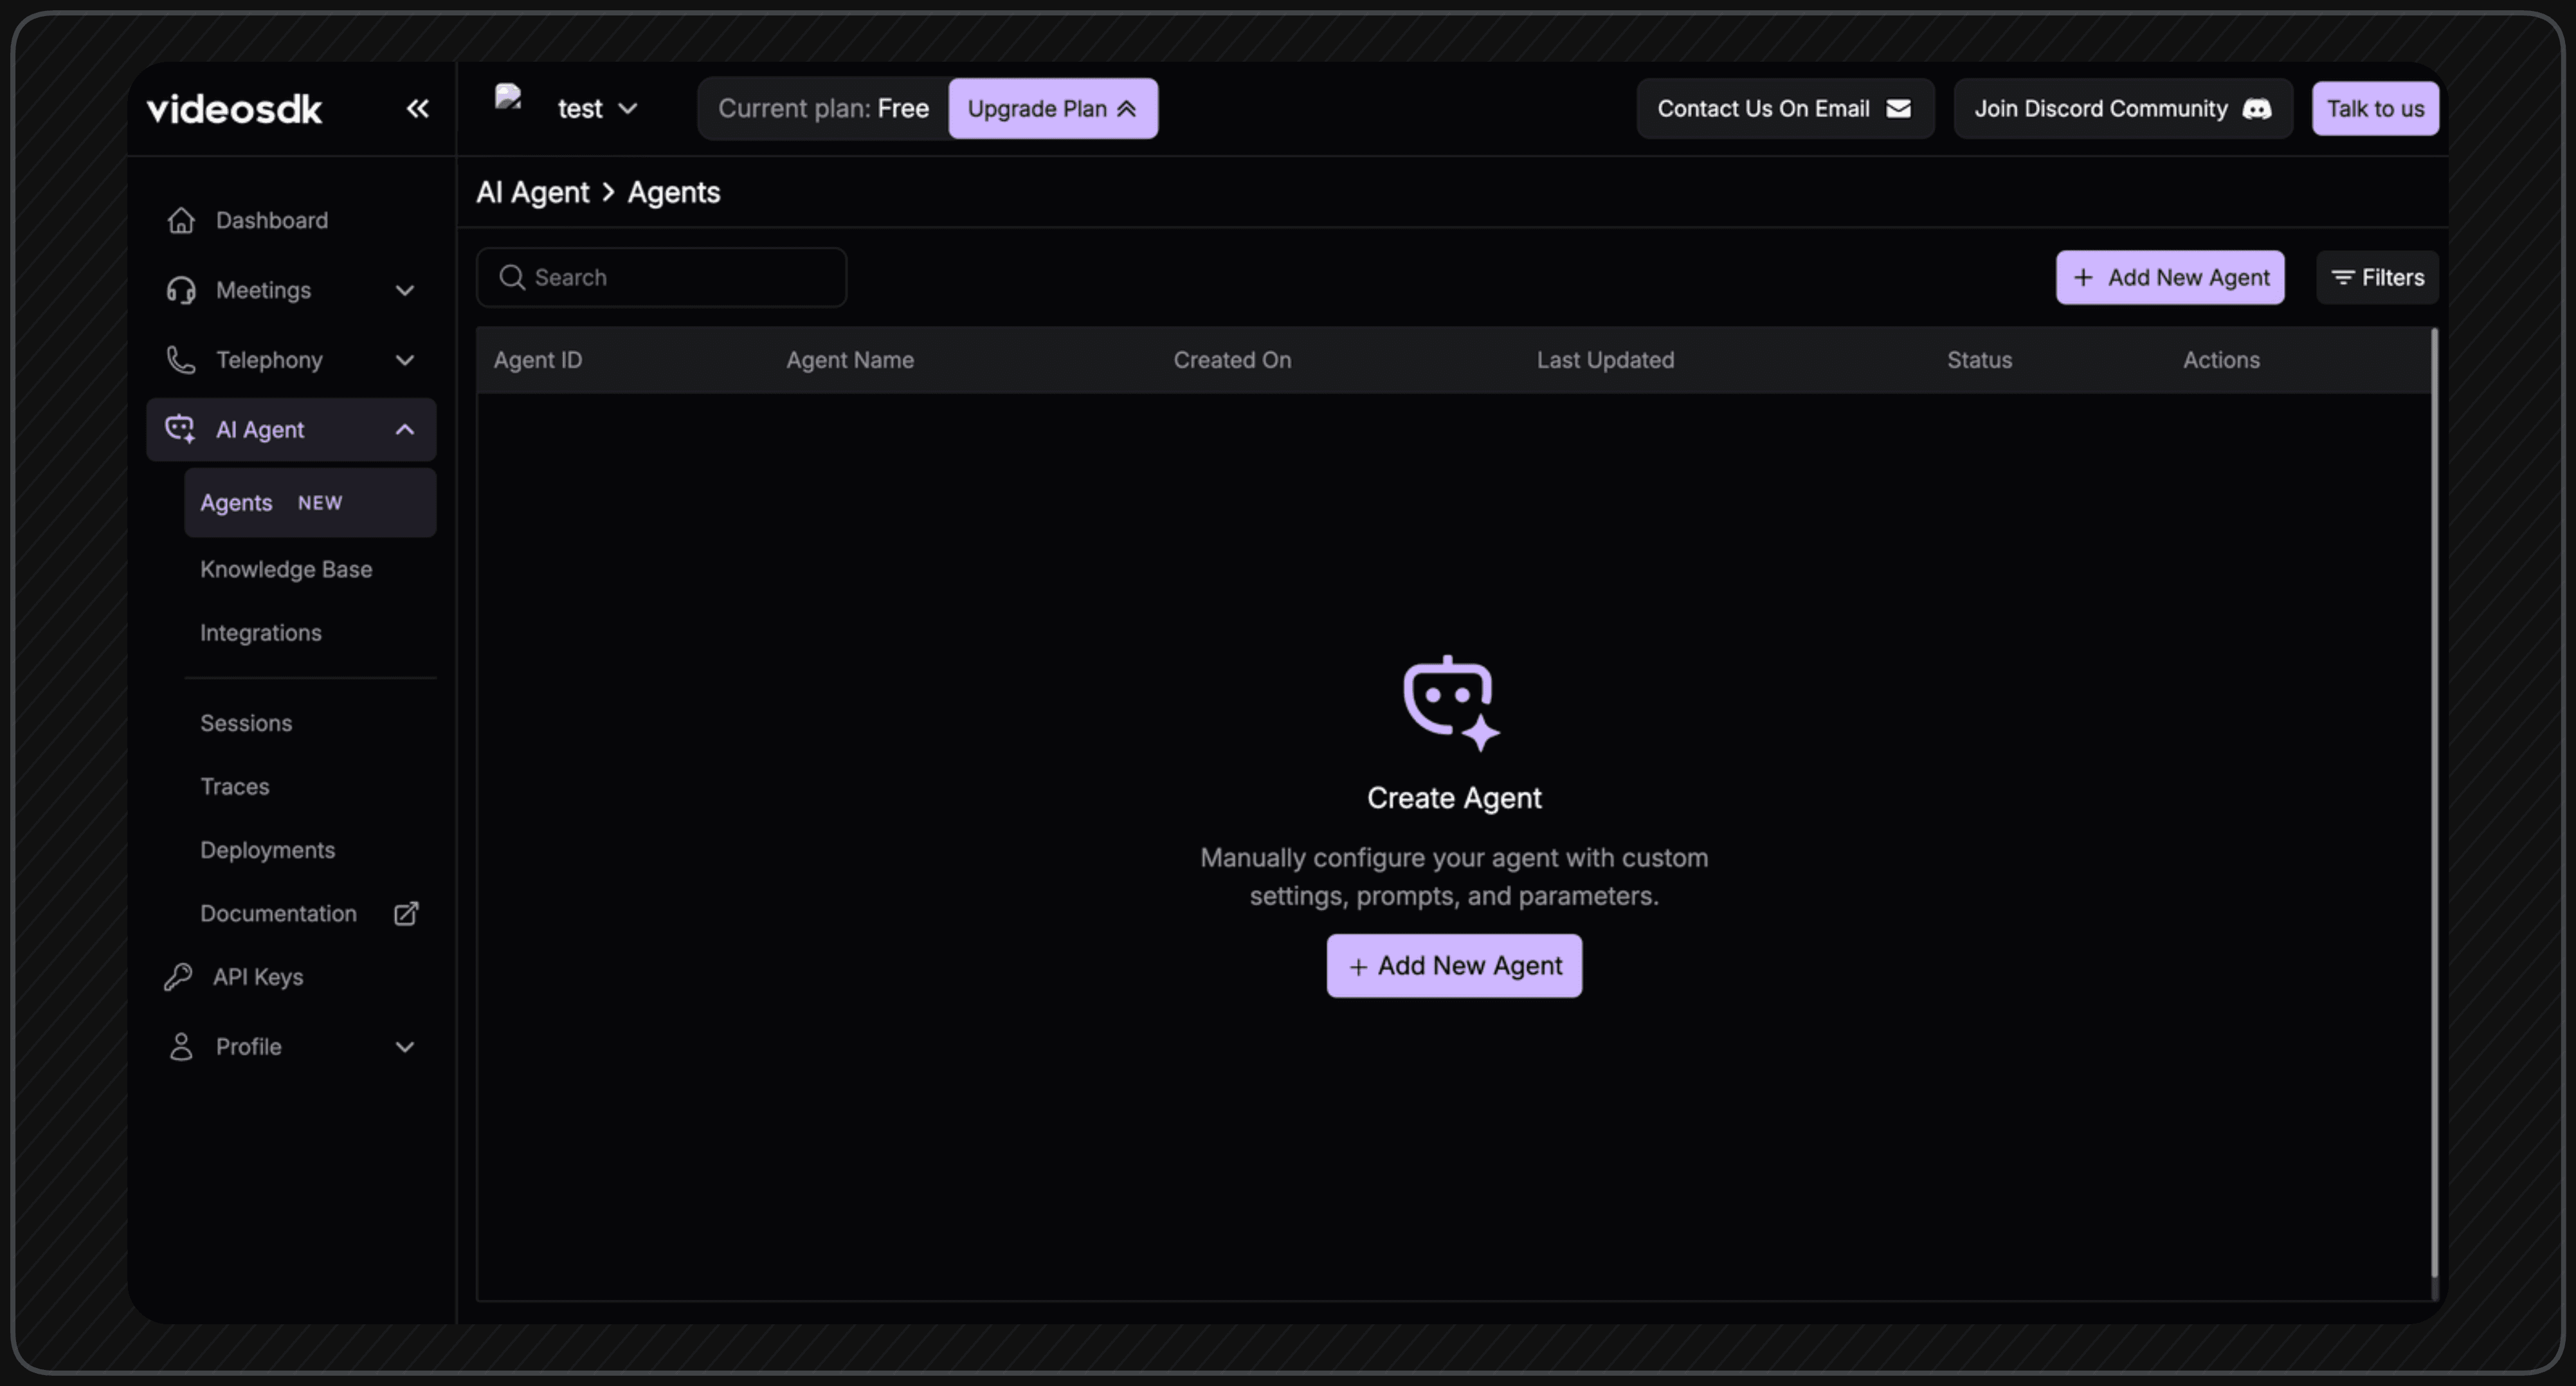Open the Sessions page from sidebar
2576x1386 pixels.
tap(246, 722)
